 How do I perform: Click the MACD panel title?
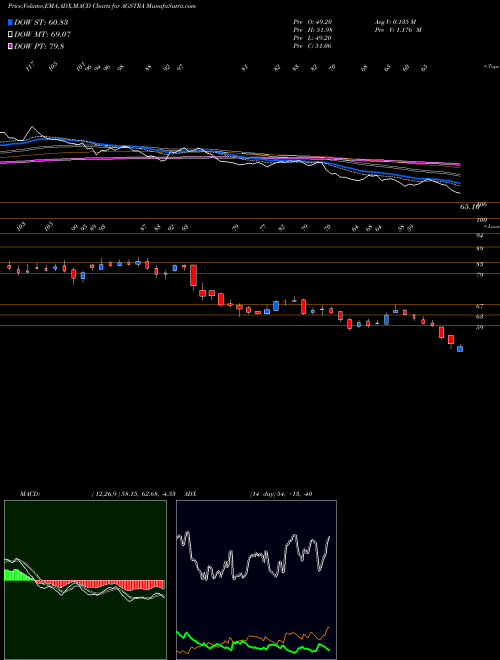coord(30,494)
